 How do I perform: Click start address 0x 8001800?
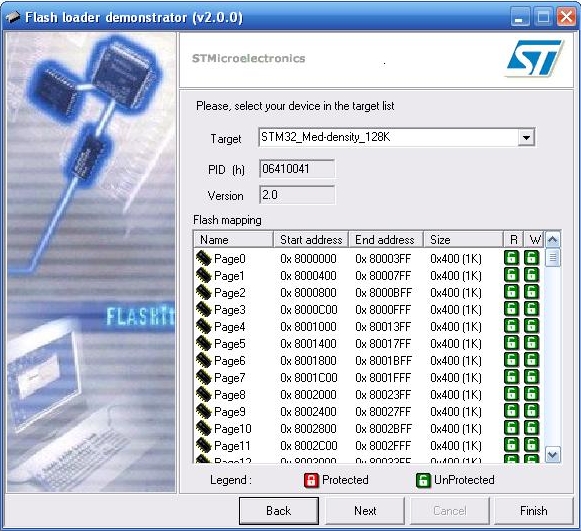[308, 361]
